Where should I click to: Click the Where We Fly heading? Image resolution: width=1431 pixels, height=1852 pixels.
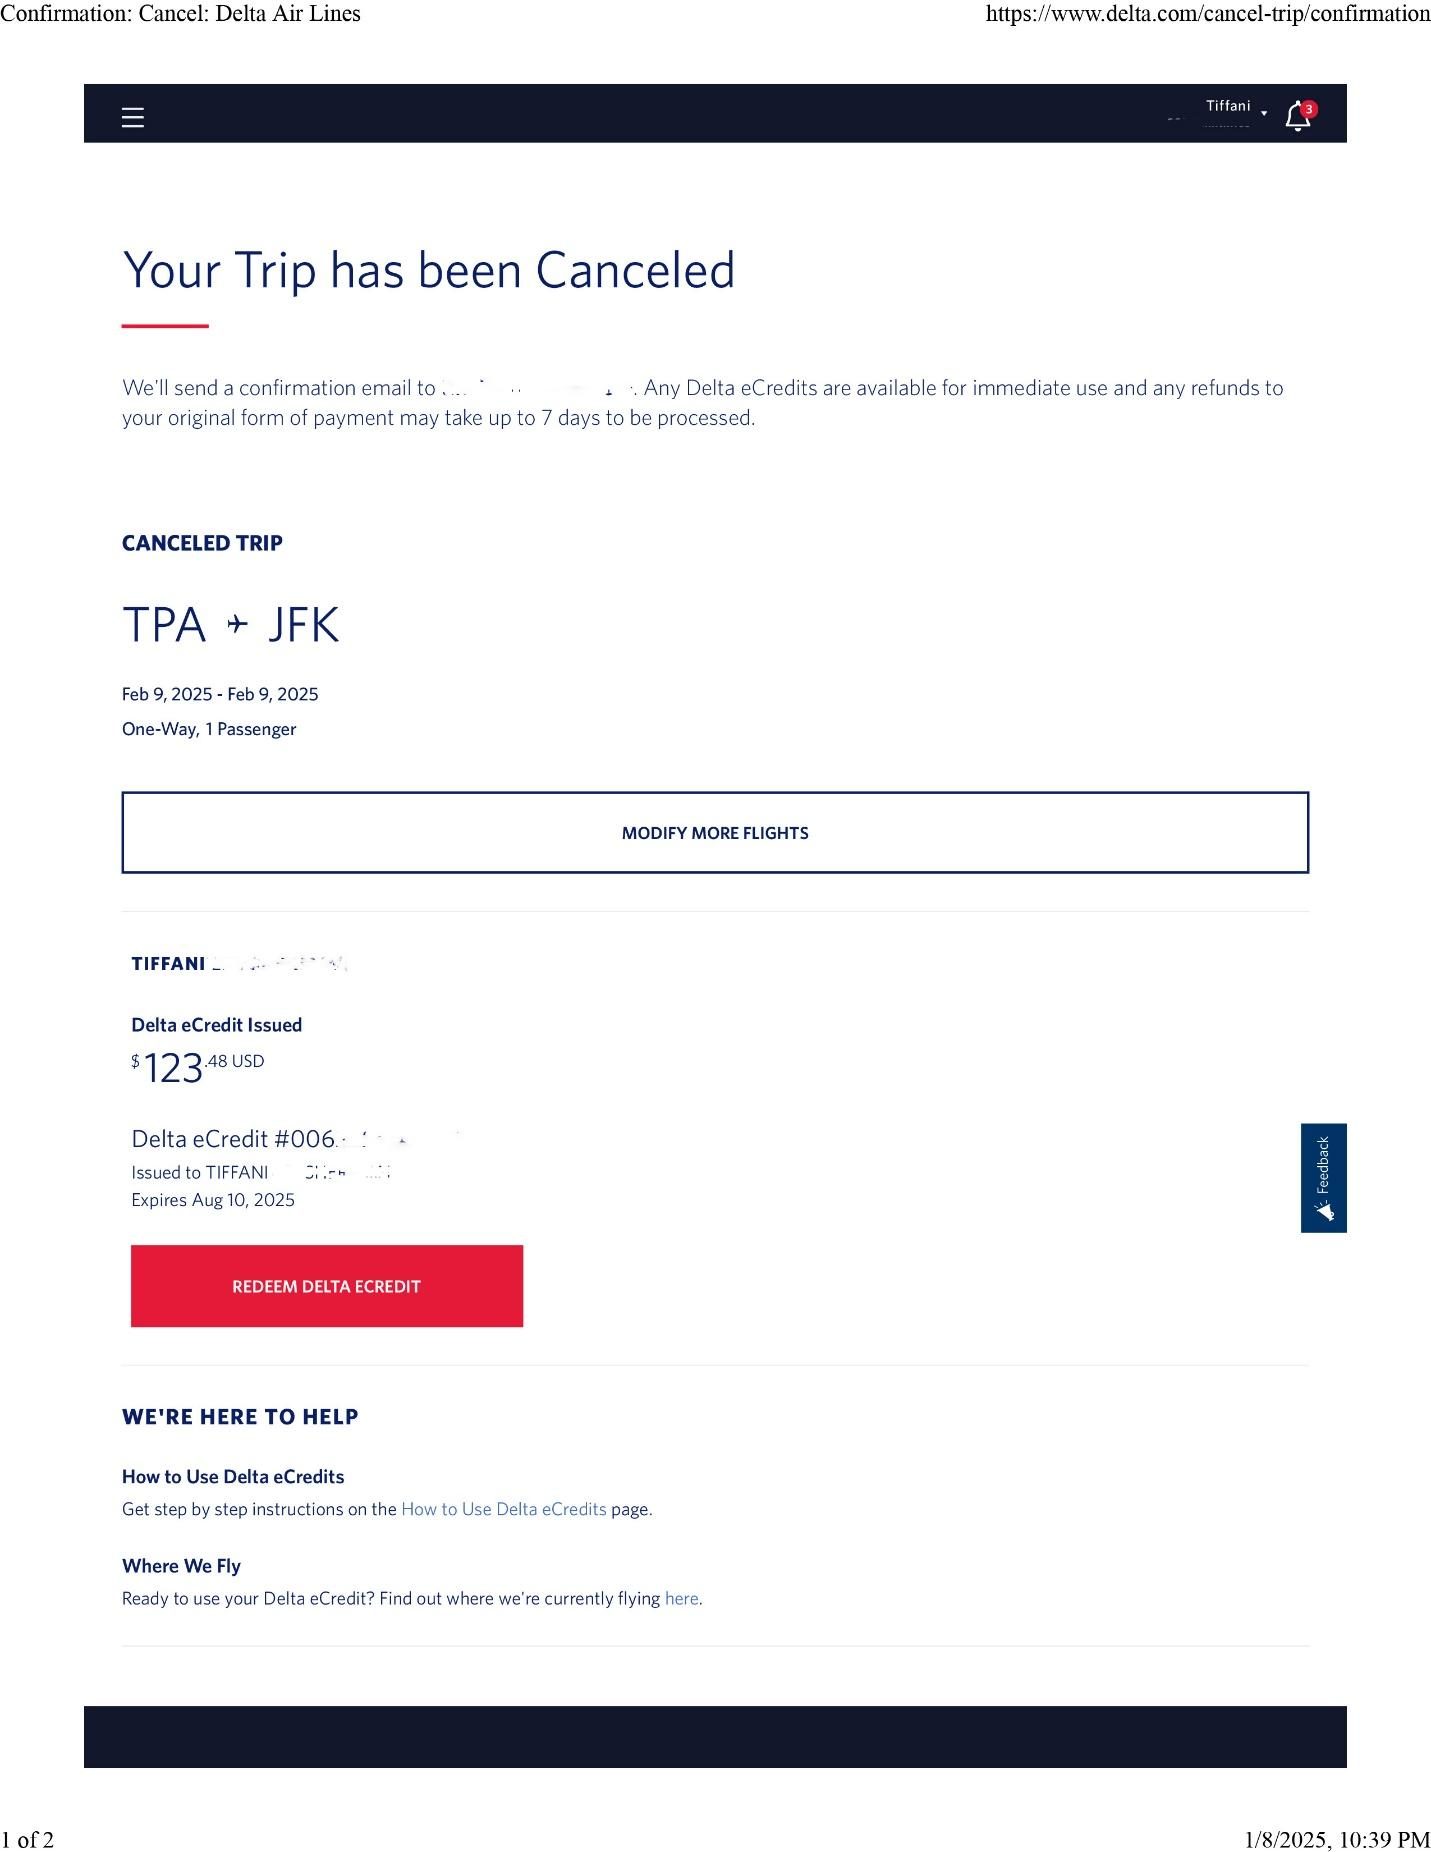(x=181, y=1566)
